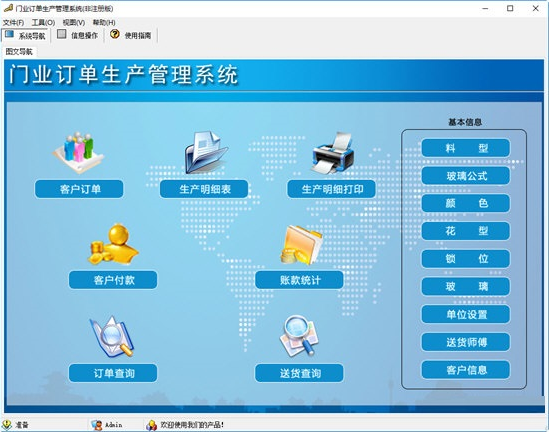The image size is (549, 433).
Task: Click the 单位设置 button
Action: [x=466, y=314]
